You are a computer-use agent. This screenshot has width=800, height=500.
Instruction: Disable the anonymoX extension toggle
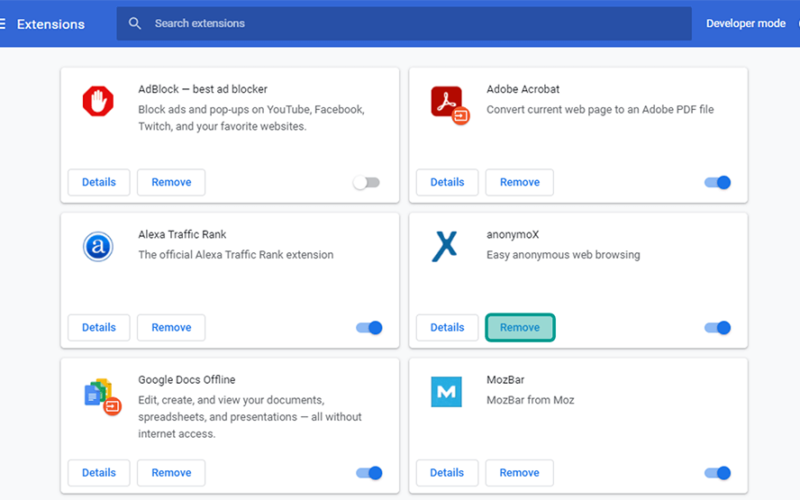point(717,328)
